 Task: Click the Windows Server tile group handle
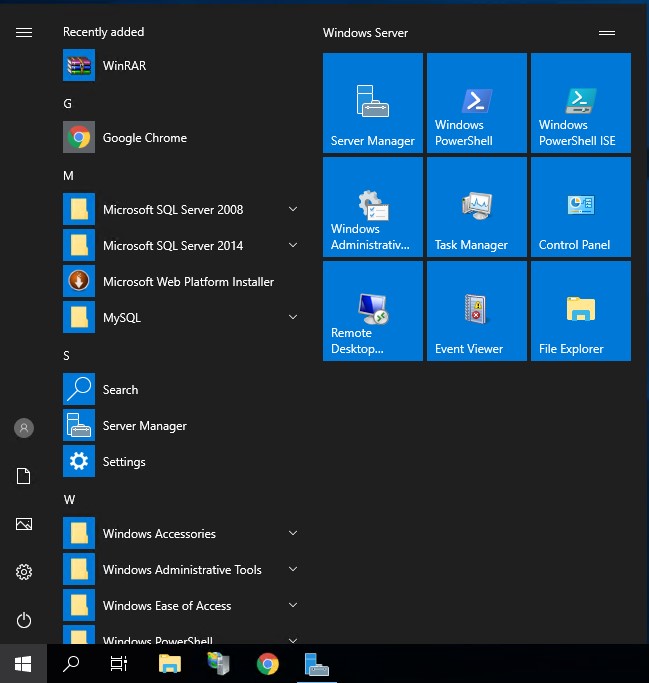coord(606,33)
